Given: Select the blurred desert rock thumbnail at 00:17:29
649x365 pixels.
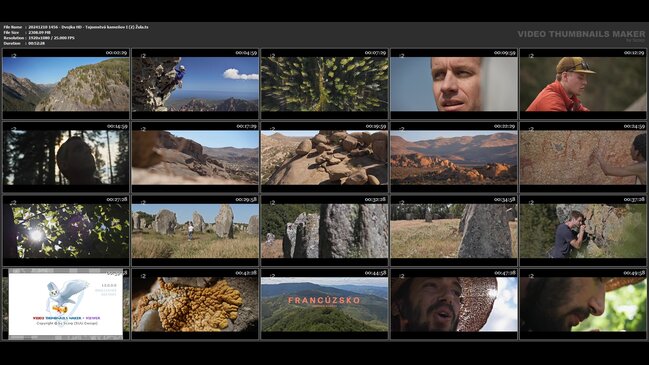Looking at the screenshot, I should click(195, 157).
